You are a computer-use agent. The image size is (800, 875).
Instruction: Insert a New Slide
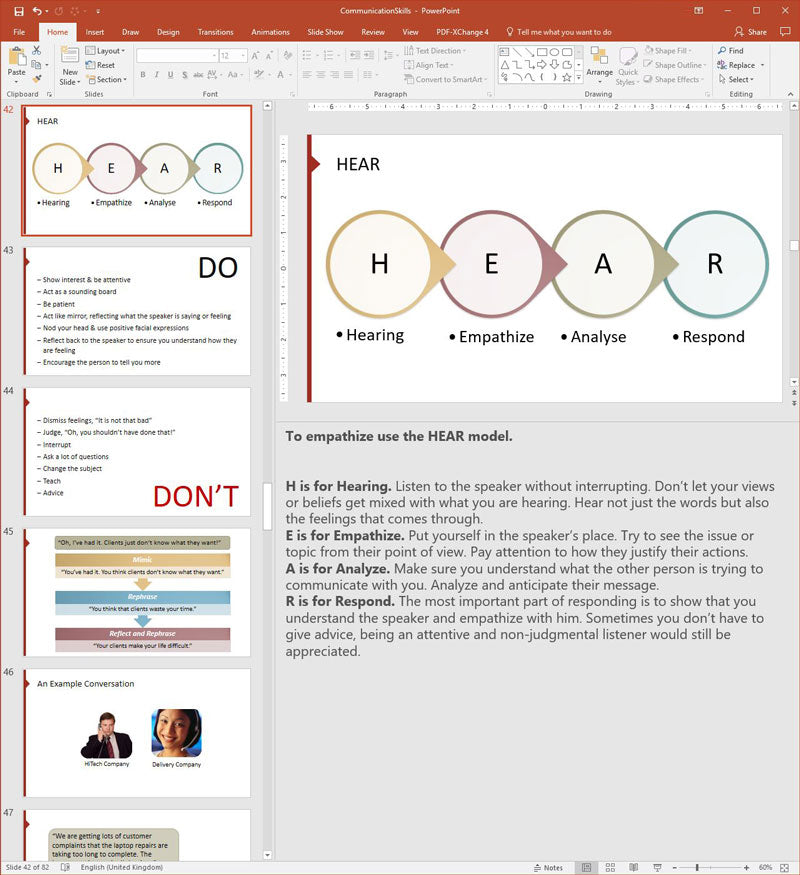[x=70, y=66]
